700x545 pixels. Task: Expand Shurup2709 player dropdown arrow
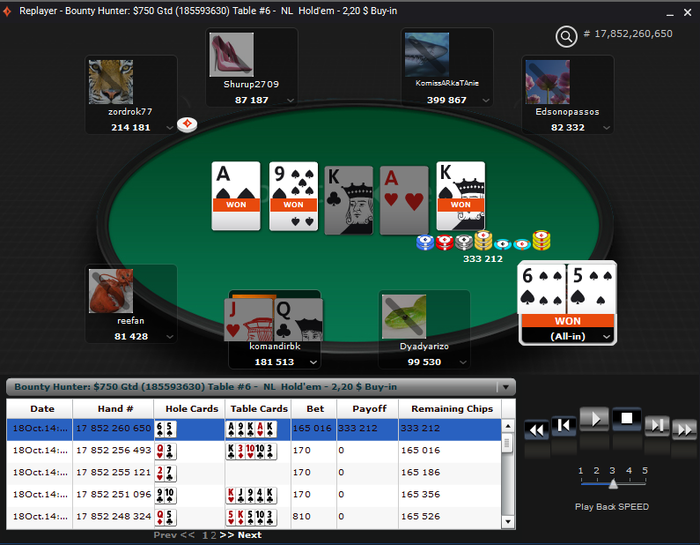(x=291, y=100)
